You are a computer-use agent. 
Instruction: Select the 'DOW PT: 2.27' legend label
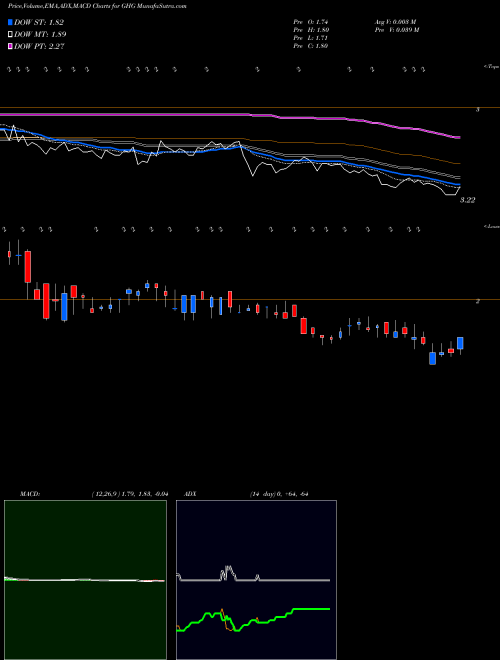[39, 46]
